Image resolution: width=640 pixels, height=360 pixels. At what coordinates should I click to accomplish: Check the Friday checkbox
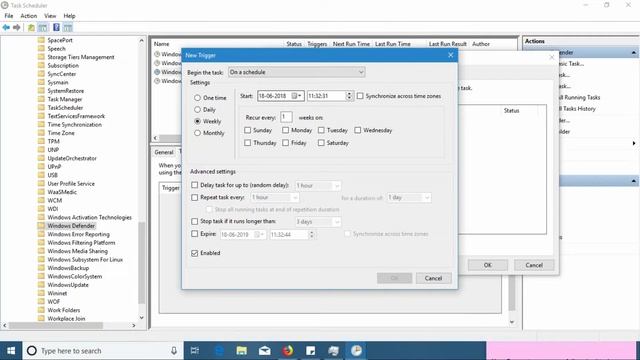[x=285, y=143]
